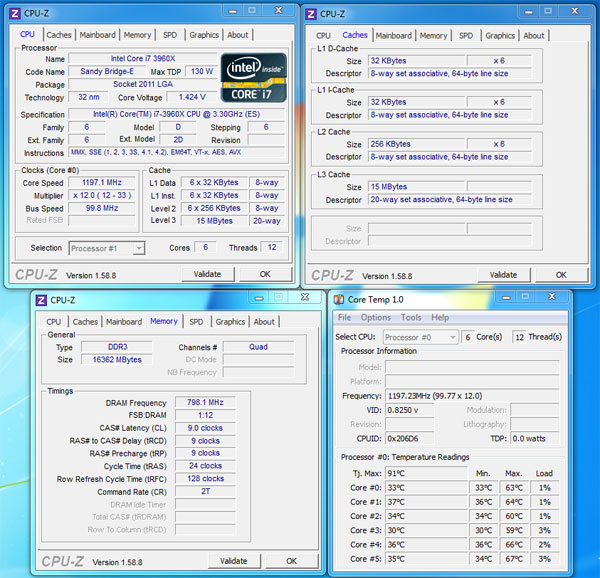Open Mainboard tab in the CPU tab window
The image size is (600, 578).
(x=98, y=35)
